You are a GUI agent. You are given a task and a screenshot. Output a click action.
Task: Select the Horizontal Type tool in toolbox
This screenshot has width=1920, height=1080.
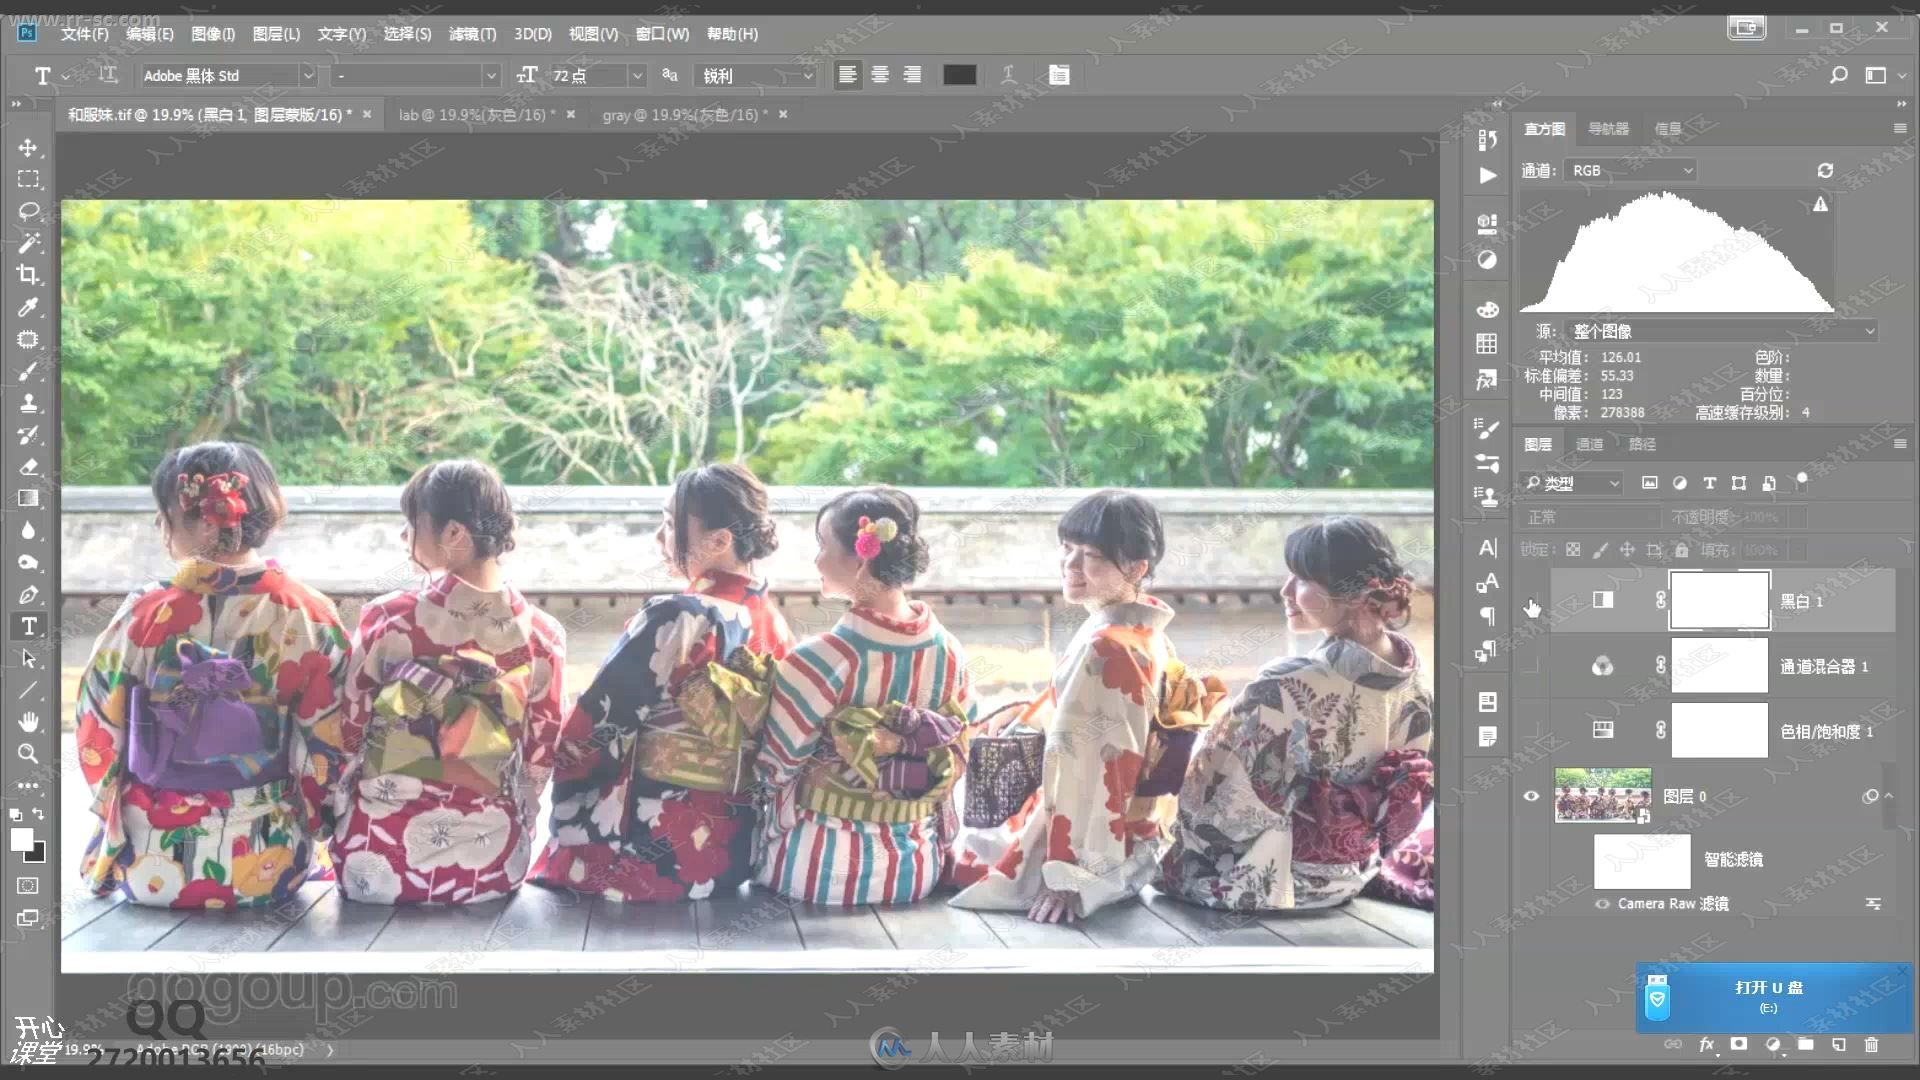click(x=29, y=627)
